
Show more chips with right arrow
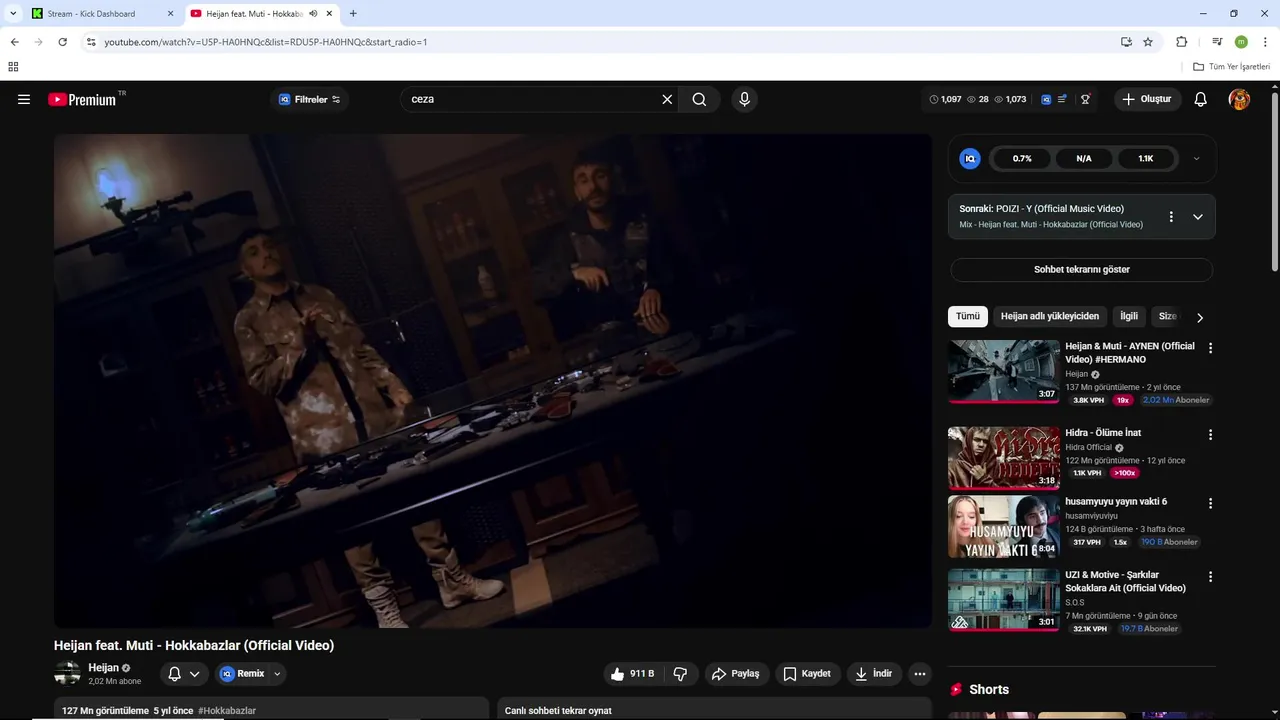coord(1200,317)
